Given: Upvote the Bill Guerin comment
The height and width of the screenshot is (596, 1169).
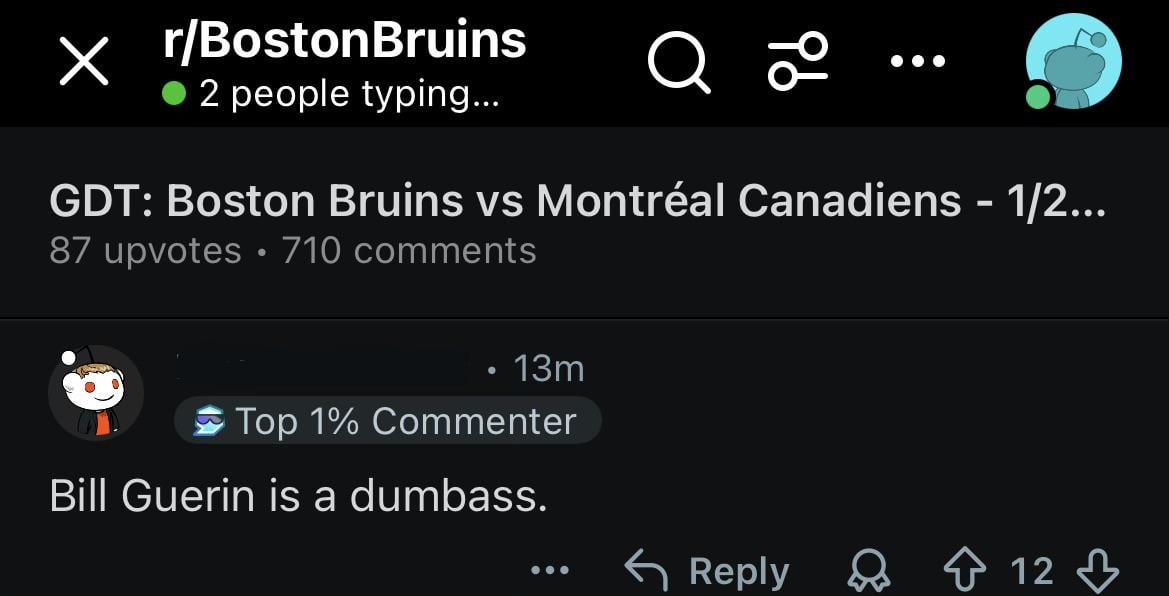Looking at the screenshot, I should (x=966, y=568).
